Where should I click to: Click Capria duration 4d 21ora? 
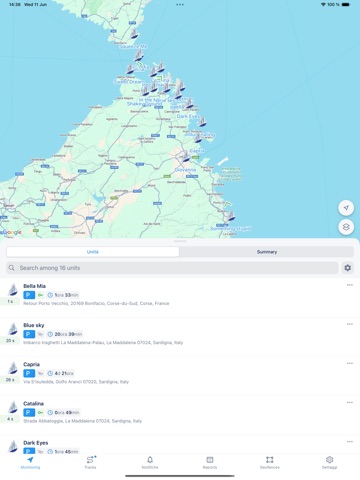(61, 373)
